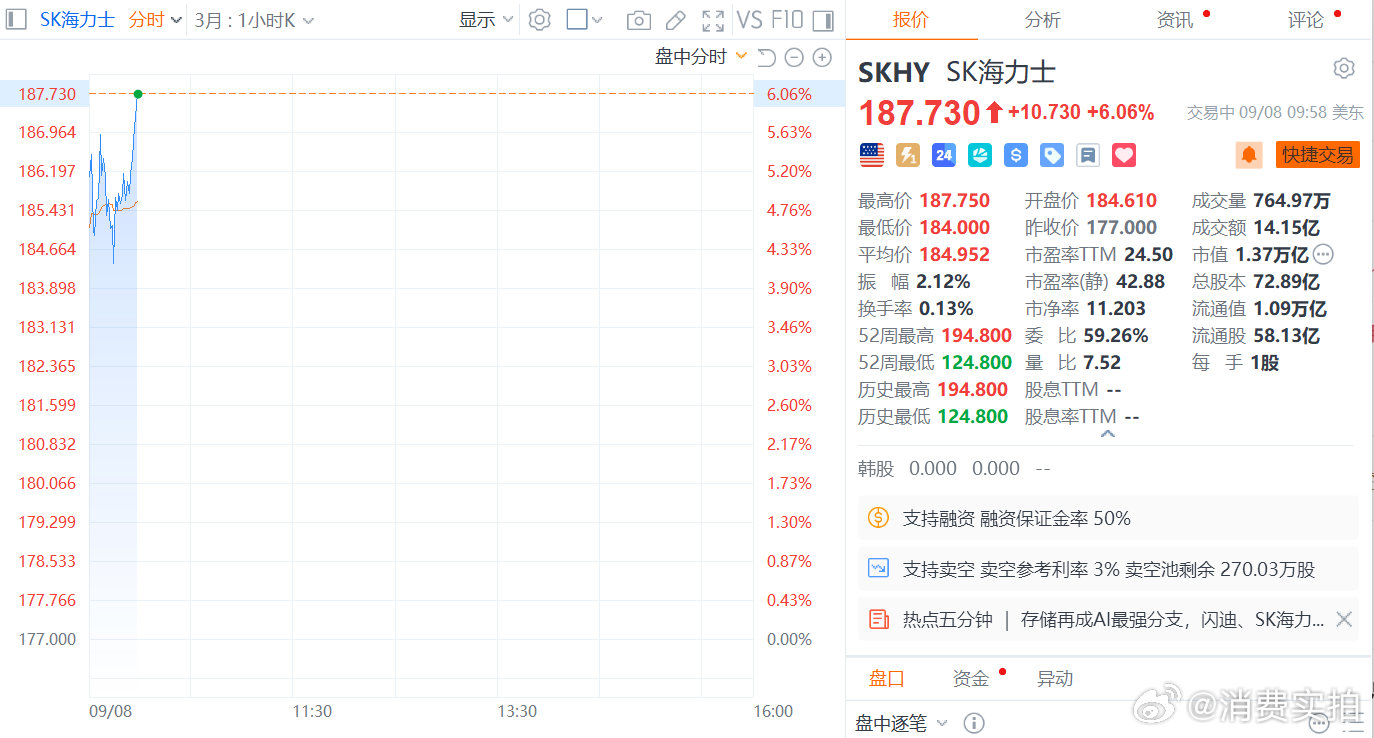Open the 盘中分时 session dropdown

[x=701, y=57]
